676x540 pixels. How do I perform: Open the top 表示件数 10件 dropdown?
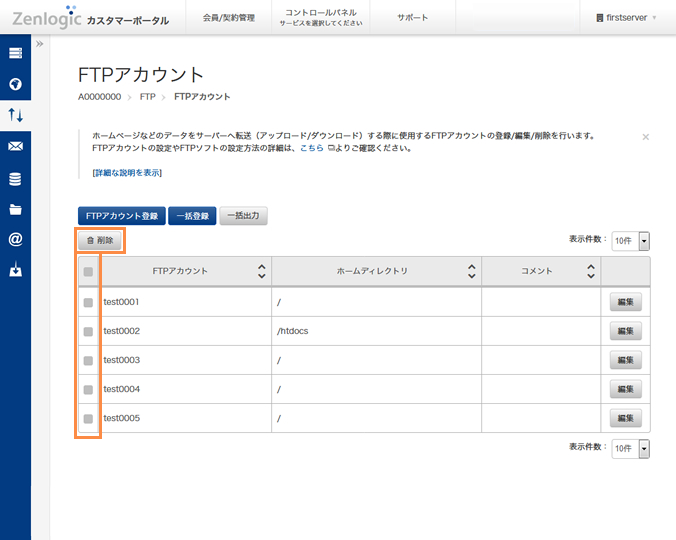coord(631,241)
